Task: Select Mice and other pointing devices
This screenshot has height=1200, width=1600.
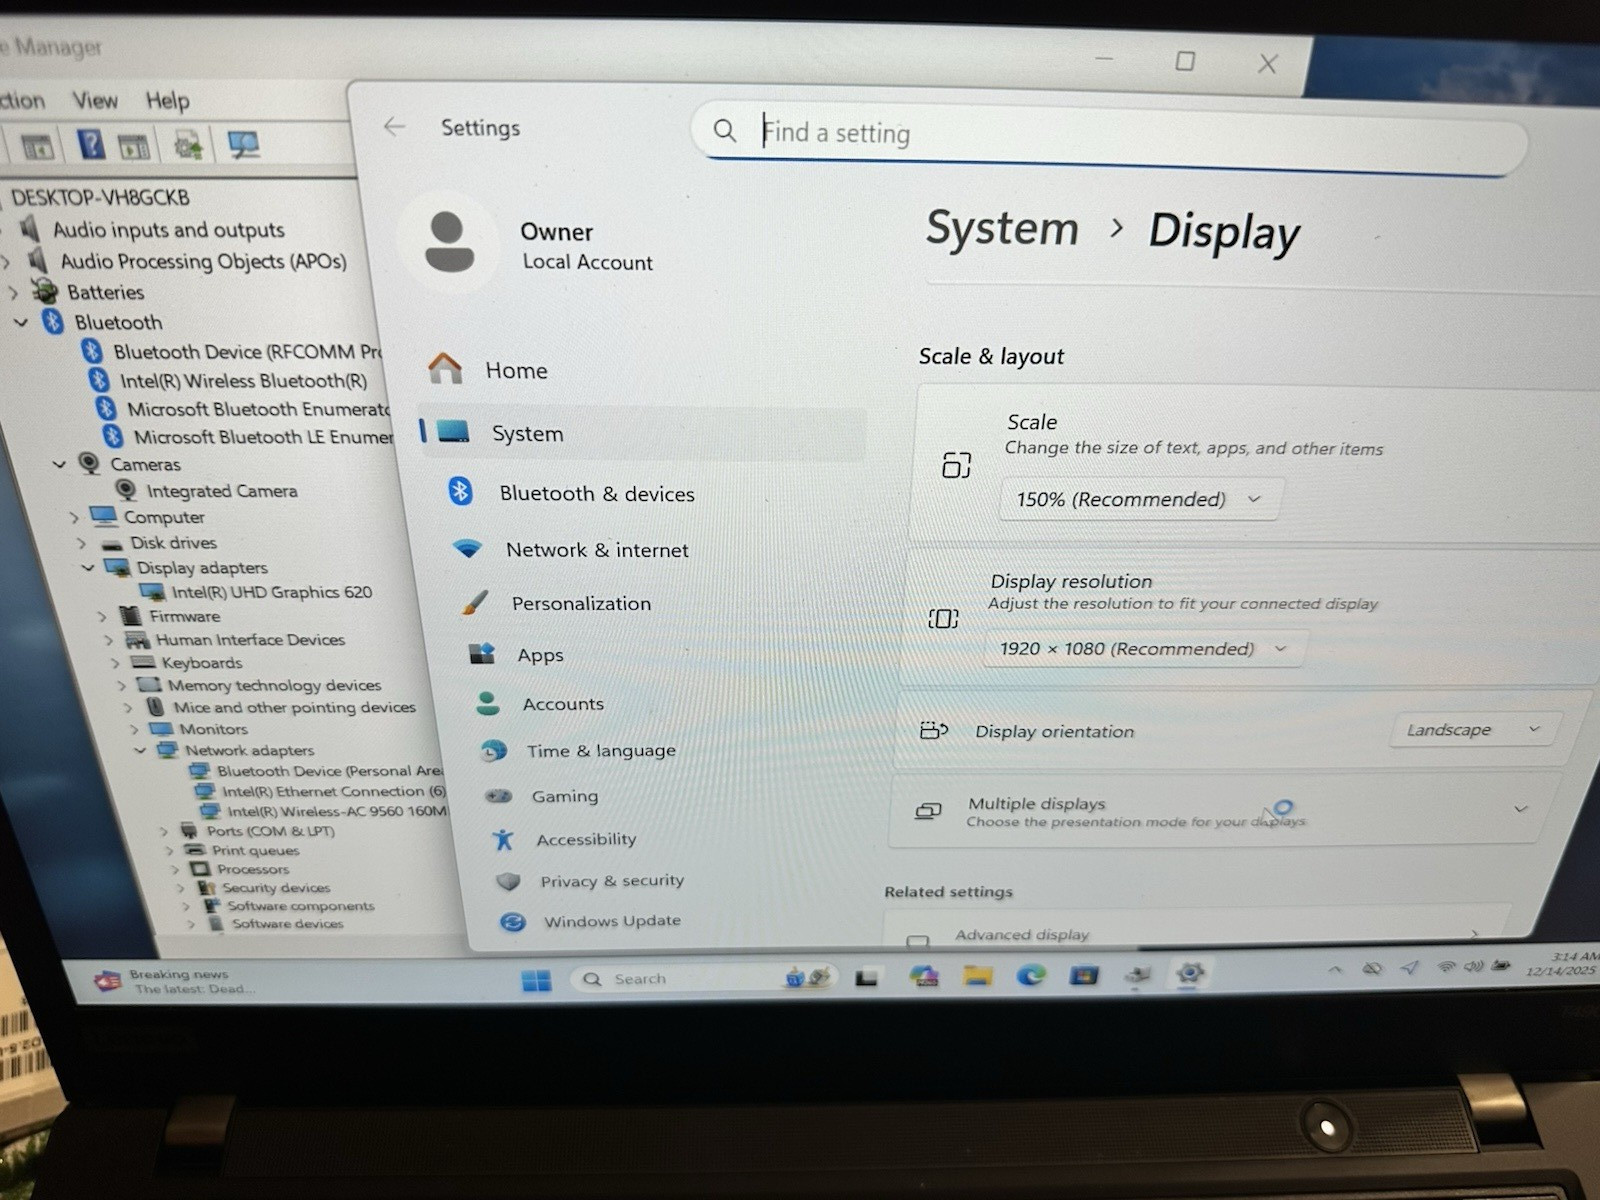Action: tap(294, 707)
